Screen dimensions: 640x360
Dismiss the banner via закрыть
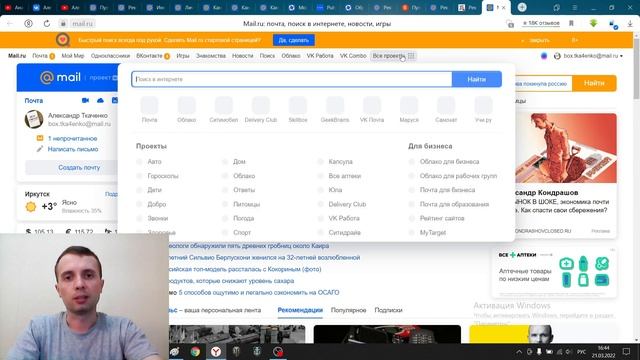(539, 40)
